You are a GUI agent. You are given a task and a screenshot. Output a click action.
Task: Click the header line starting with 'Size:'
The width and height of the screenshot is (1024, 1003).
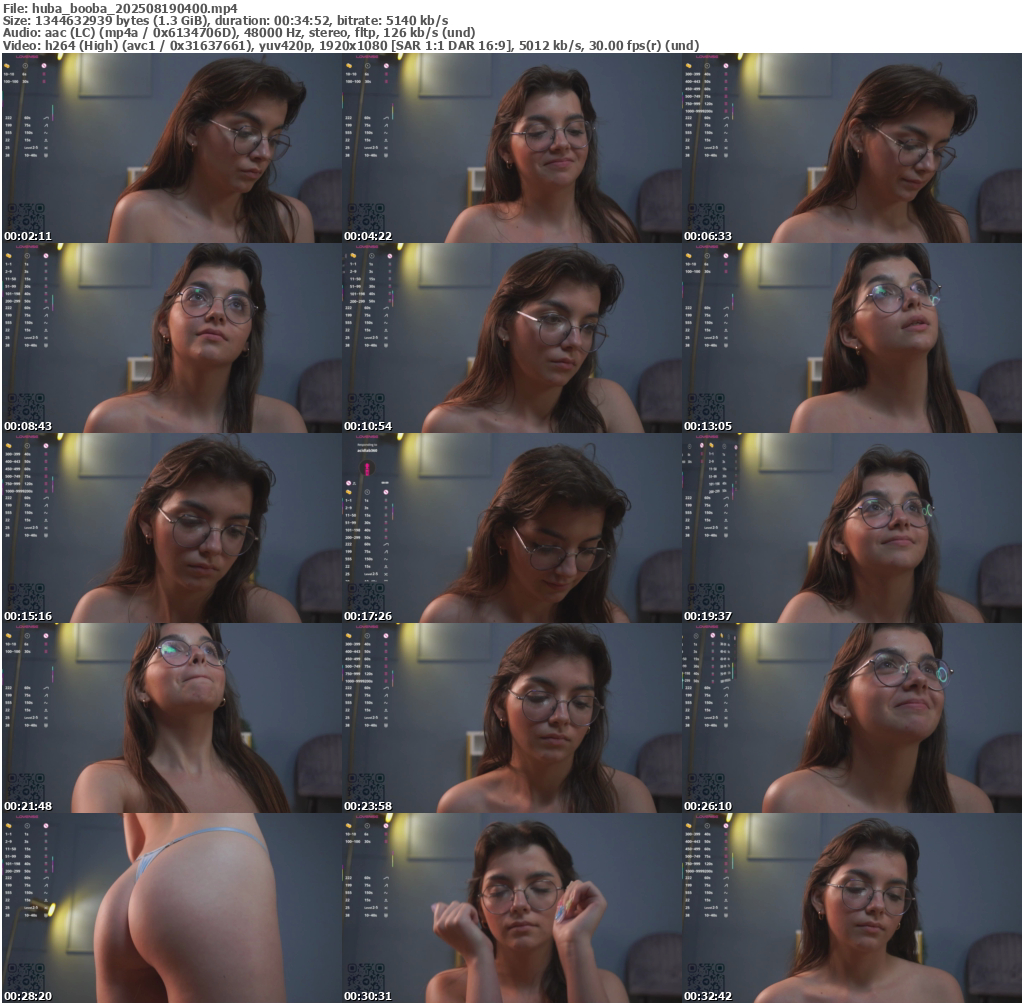click(225, 21)
